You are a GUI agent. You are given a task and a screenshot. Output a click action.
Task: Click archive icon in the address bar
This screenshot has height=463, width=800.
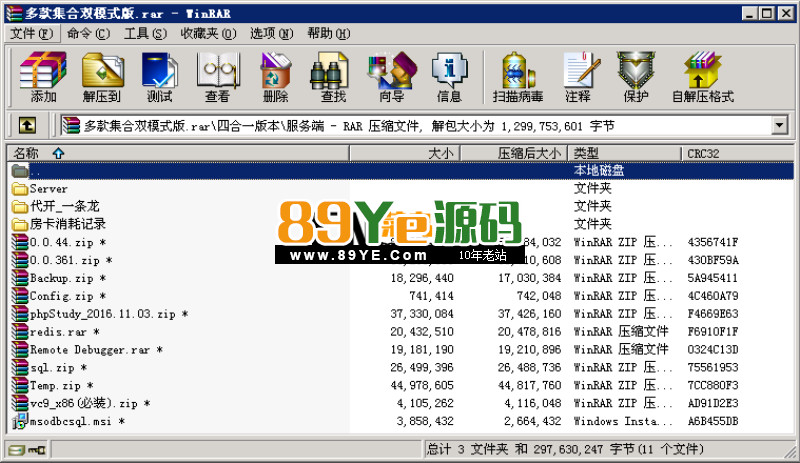point(71,126)
